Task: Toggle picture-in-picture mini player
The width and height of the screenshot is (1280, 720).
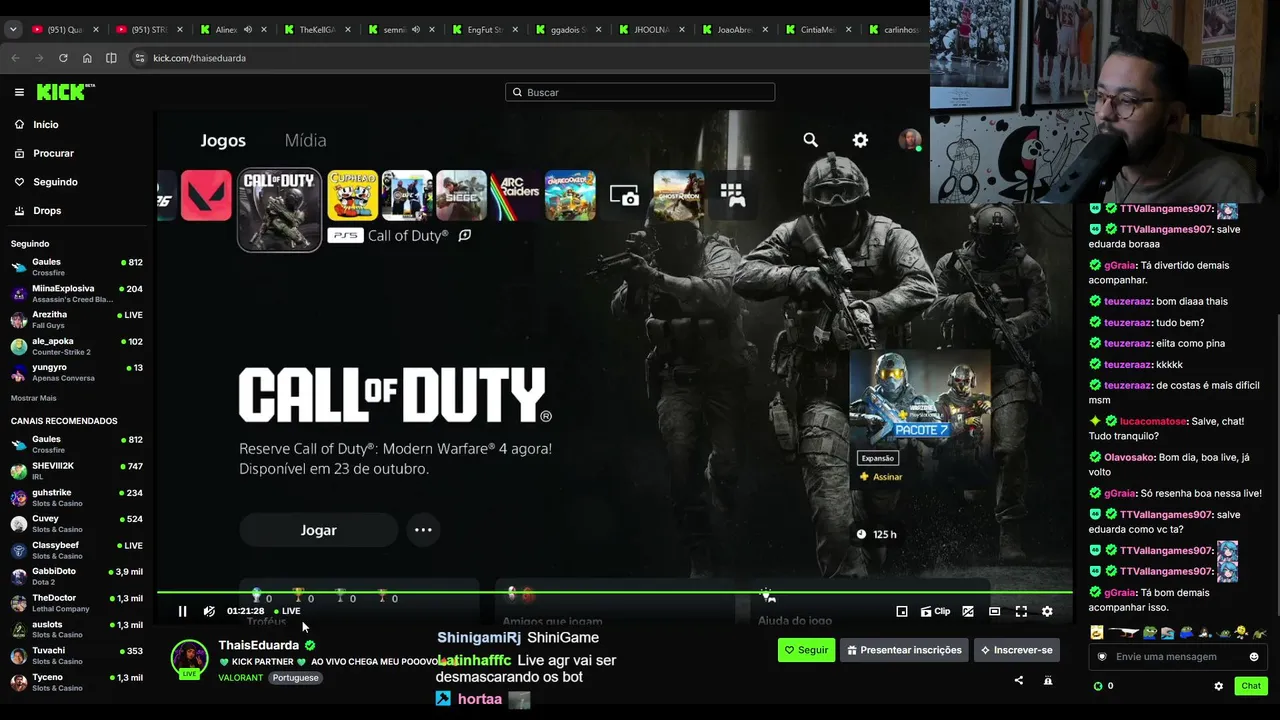Action: click(x=902, y=611)
